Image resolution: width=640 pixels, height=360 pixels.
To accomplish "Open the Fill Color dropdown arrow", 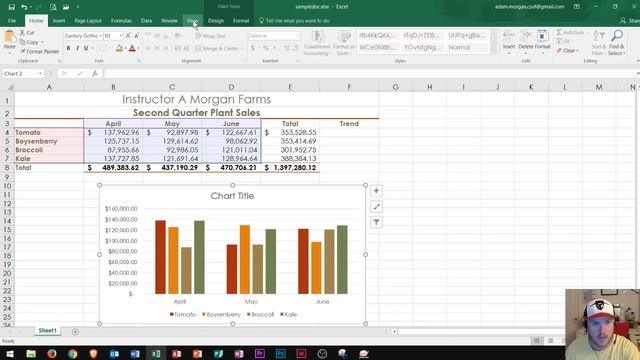I will coord(125,49).
